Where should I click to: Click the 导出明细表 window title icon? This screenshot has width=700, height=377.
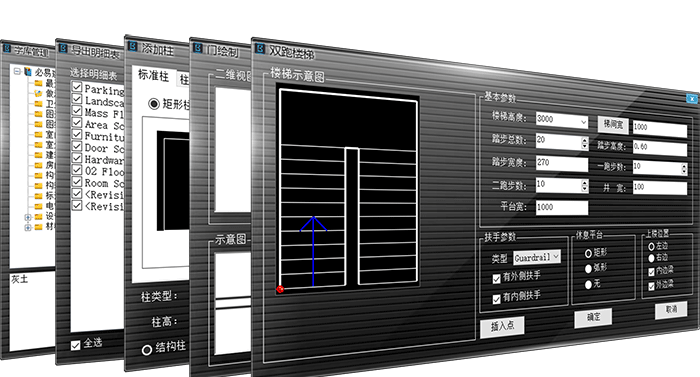63,48
